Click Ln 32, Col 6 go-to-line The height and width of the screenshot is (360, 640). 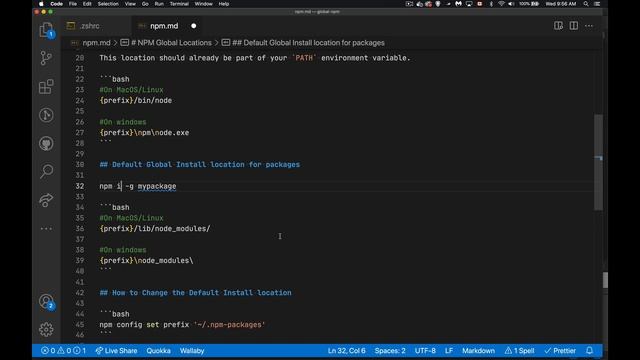pyautogui.click(x=347, y=351)
